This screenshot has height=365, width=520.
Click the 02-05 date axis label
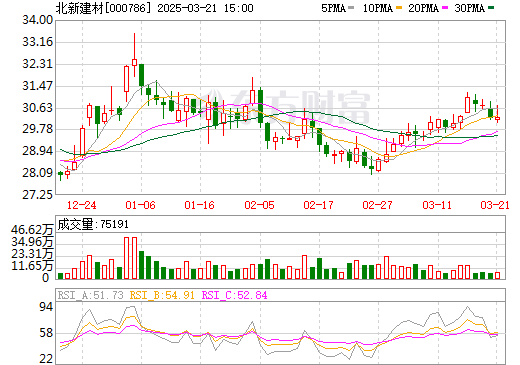[259, 205]
